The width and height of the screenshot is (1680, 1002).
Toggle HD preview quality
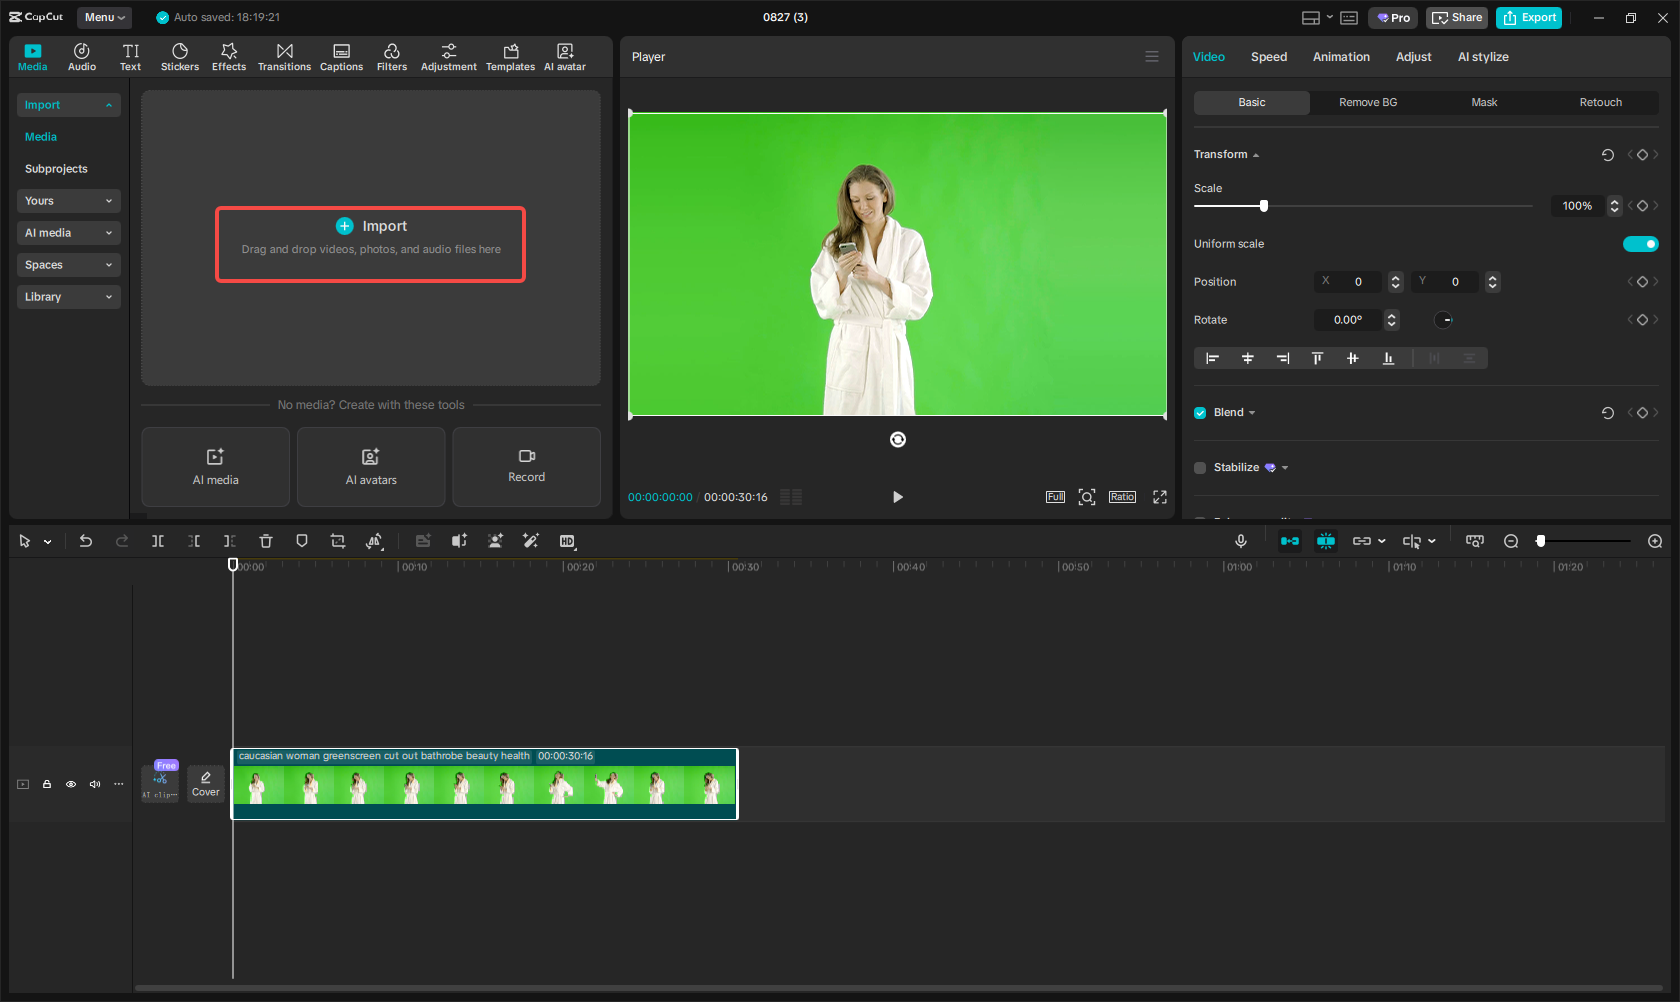coord(567,541)
